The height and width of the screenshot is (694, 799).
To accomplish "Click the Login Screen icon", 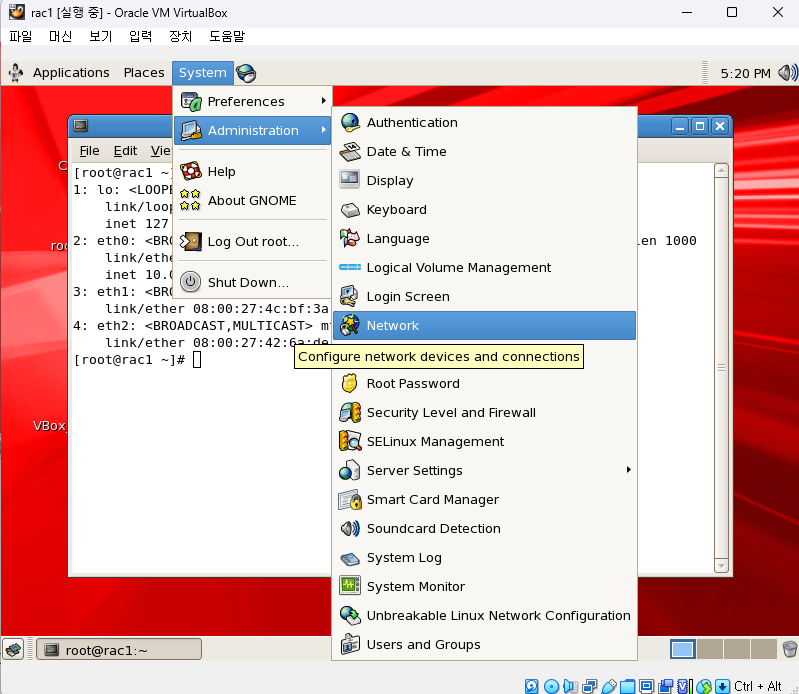I will 350,296.
